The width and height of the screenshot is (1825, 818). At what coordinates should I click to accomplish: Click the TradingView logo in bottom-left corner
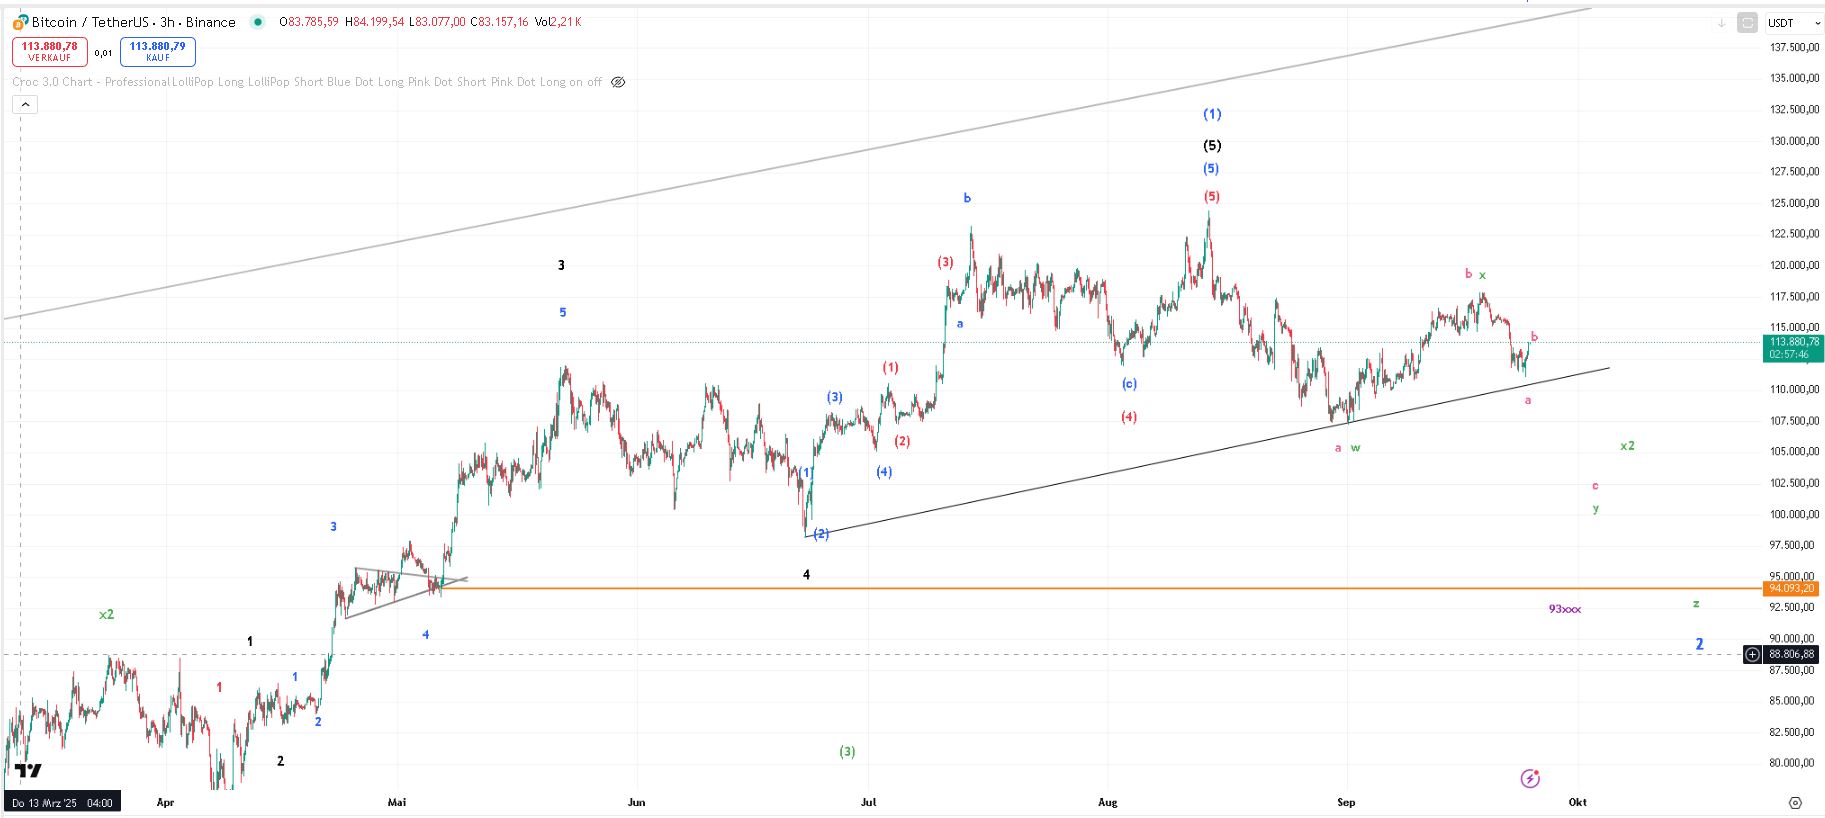click(28, 771)
